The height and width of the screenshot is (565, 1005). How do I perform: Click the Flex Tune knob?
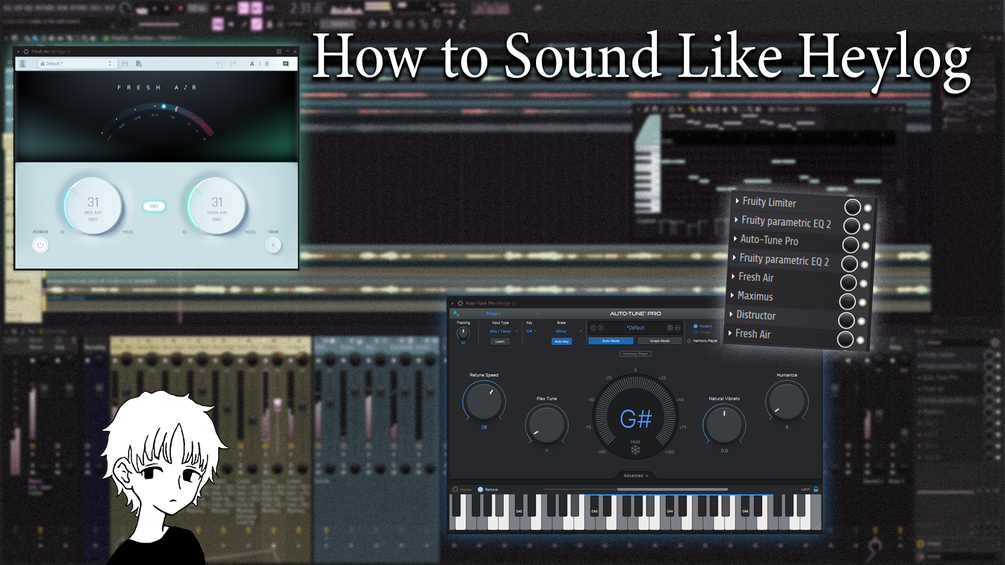(546, 425)
